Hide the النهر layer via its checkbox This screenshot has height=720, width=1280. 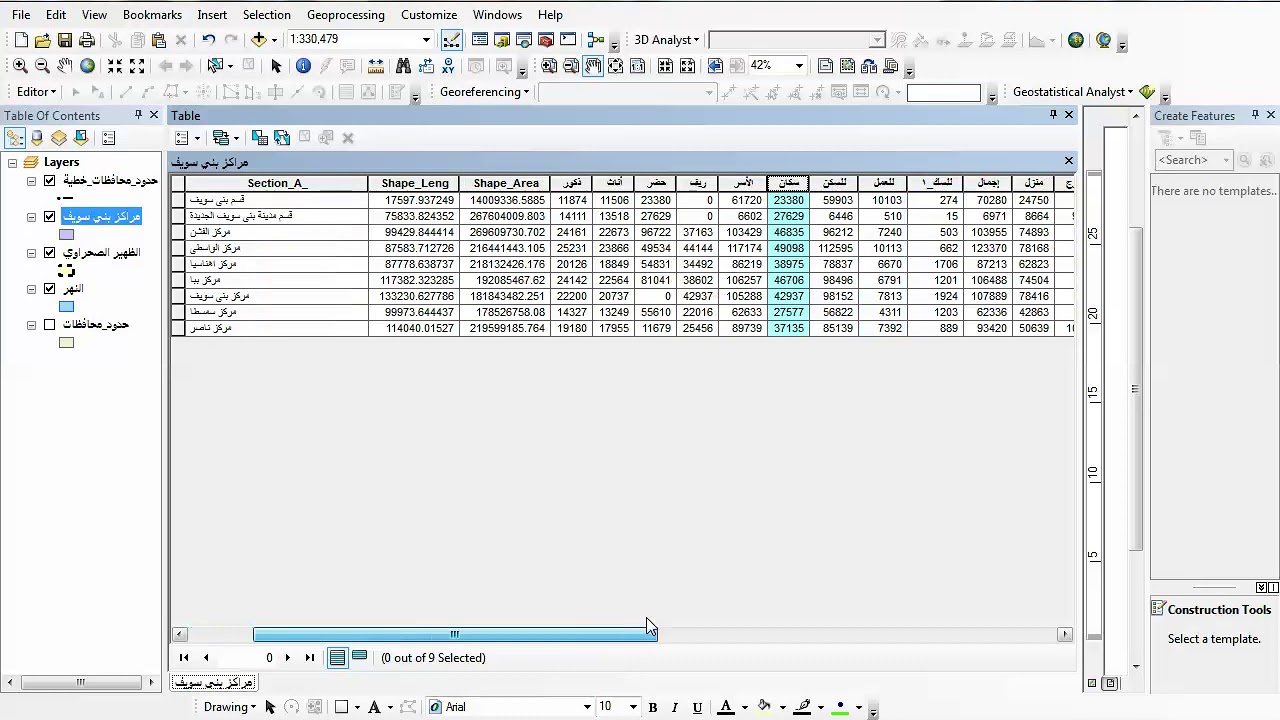[49, 289]
